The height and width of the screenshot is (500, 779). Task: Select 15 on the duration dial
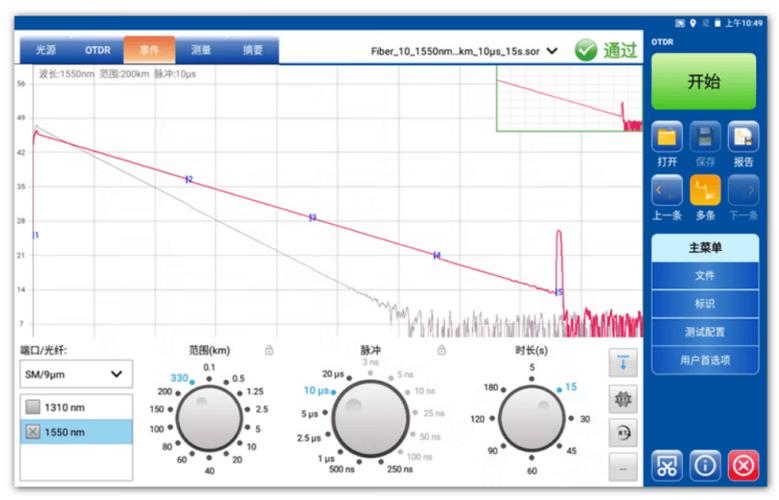point(570,387)
